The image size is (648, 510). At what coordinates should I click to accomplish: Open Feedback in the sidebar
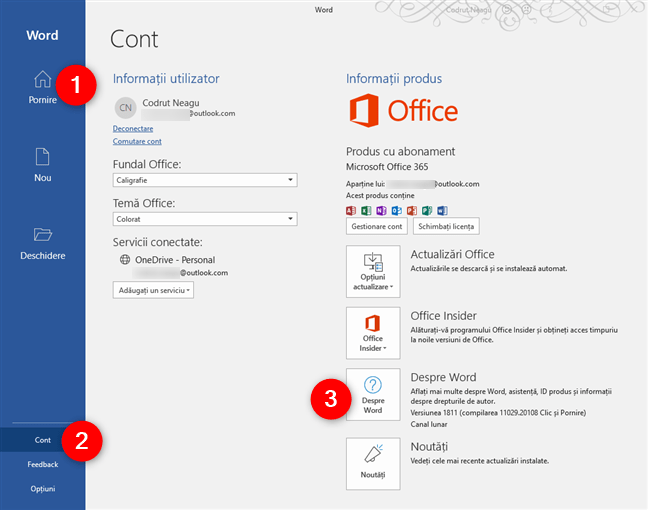click(x=43, y=465)
